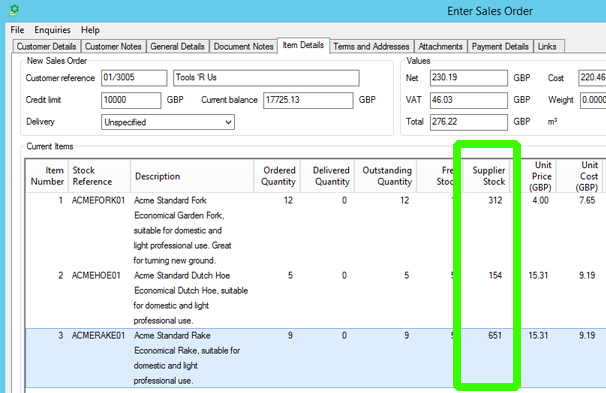Click the Current balance field 17725.13
606x393 pixels.
tap(308, 100)
